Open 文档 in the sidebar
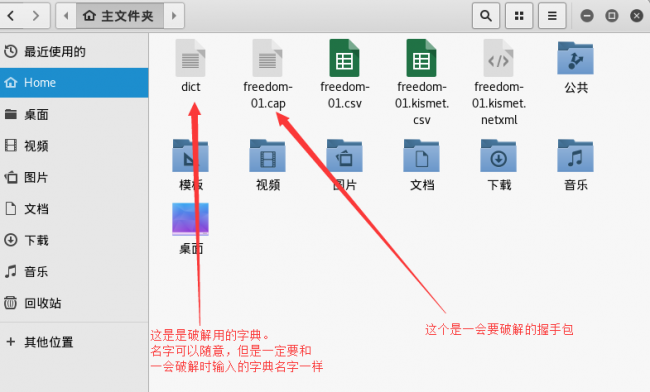650x392 pixels. click(x=74, y=208)
